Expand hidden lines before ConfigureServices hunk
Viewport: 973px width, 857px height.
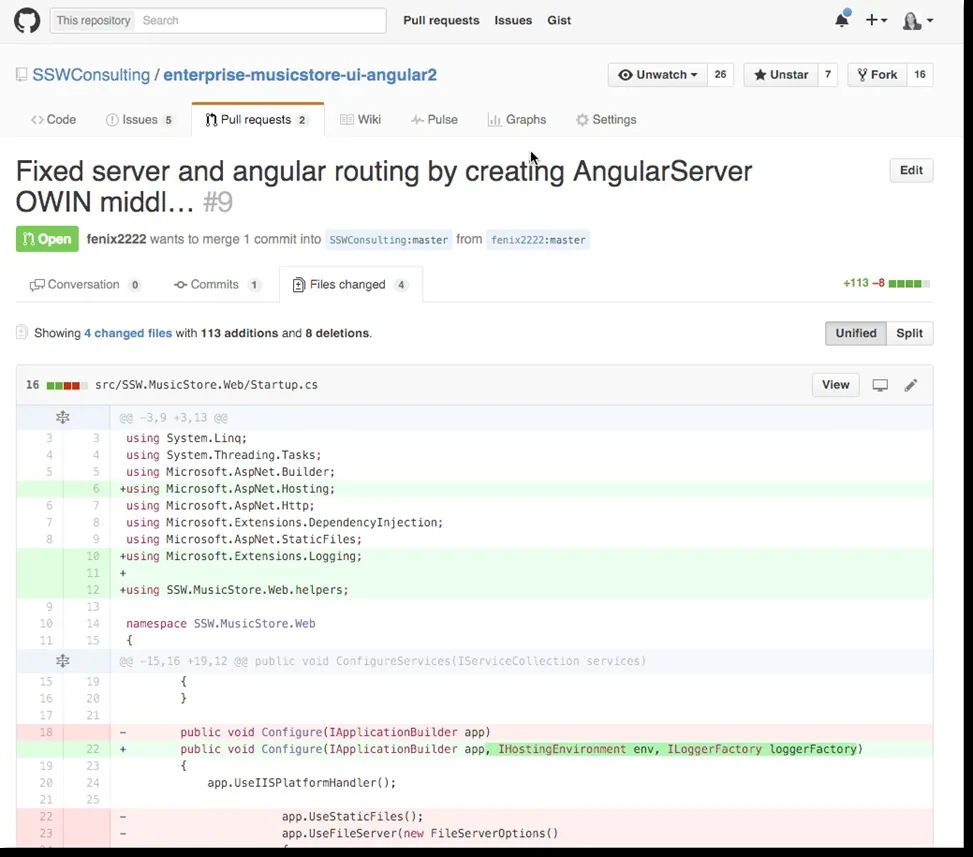(63, 662)
